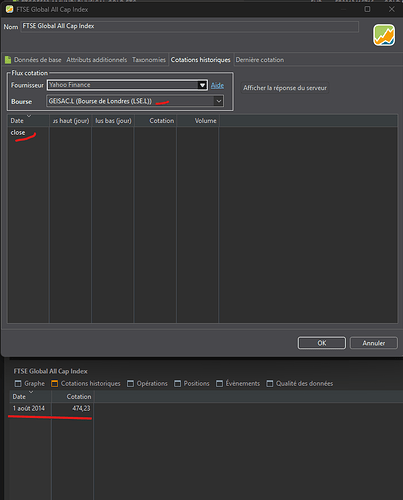The image size is (403, 500).
Task: Go to the Dernière cotation tab
Action: click(x=260, y=60)
